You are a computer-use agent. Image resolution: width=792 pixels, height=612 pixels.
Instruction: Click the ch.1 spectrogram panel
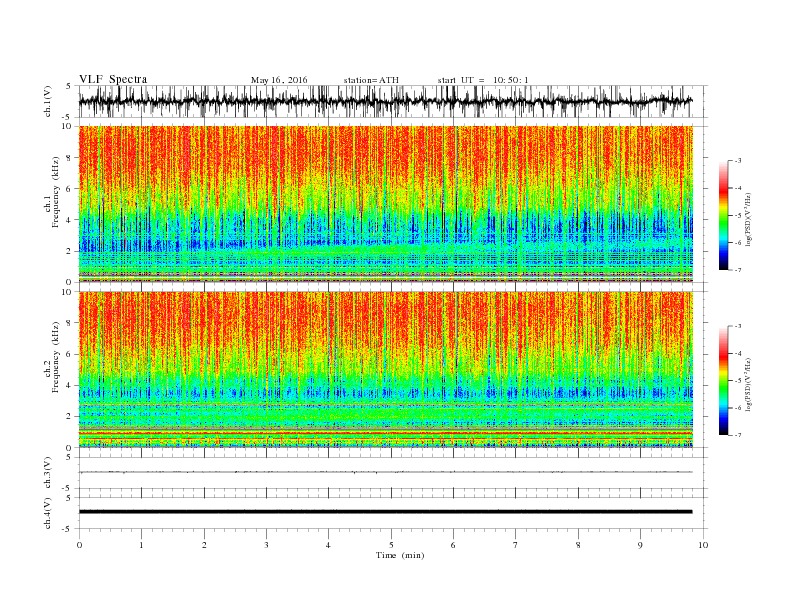click(386, 204)
